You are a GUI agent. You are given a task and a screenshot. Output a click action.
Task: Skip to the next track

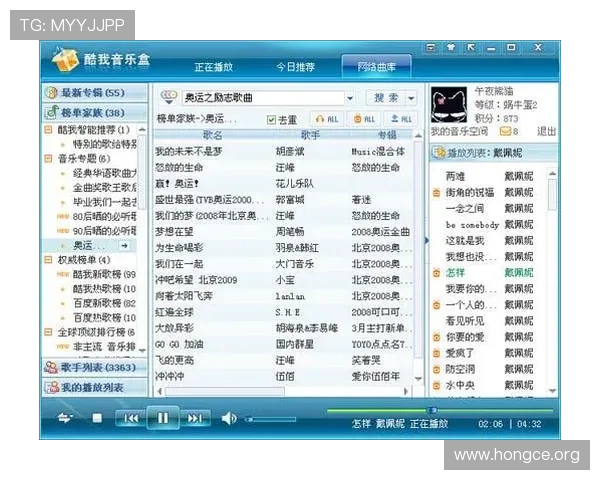point(194,418)
